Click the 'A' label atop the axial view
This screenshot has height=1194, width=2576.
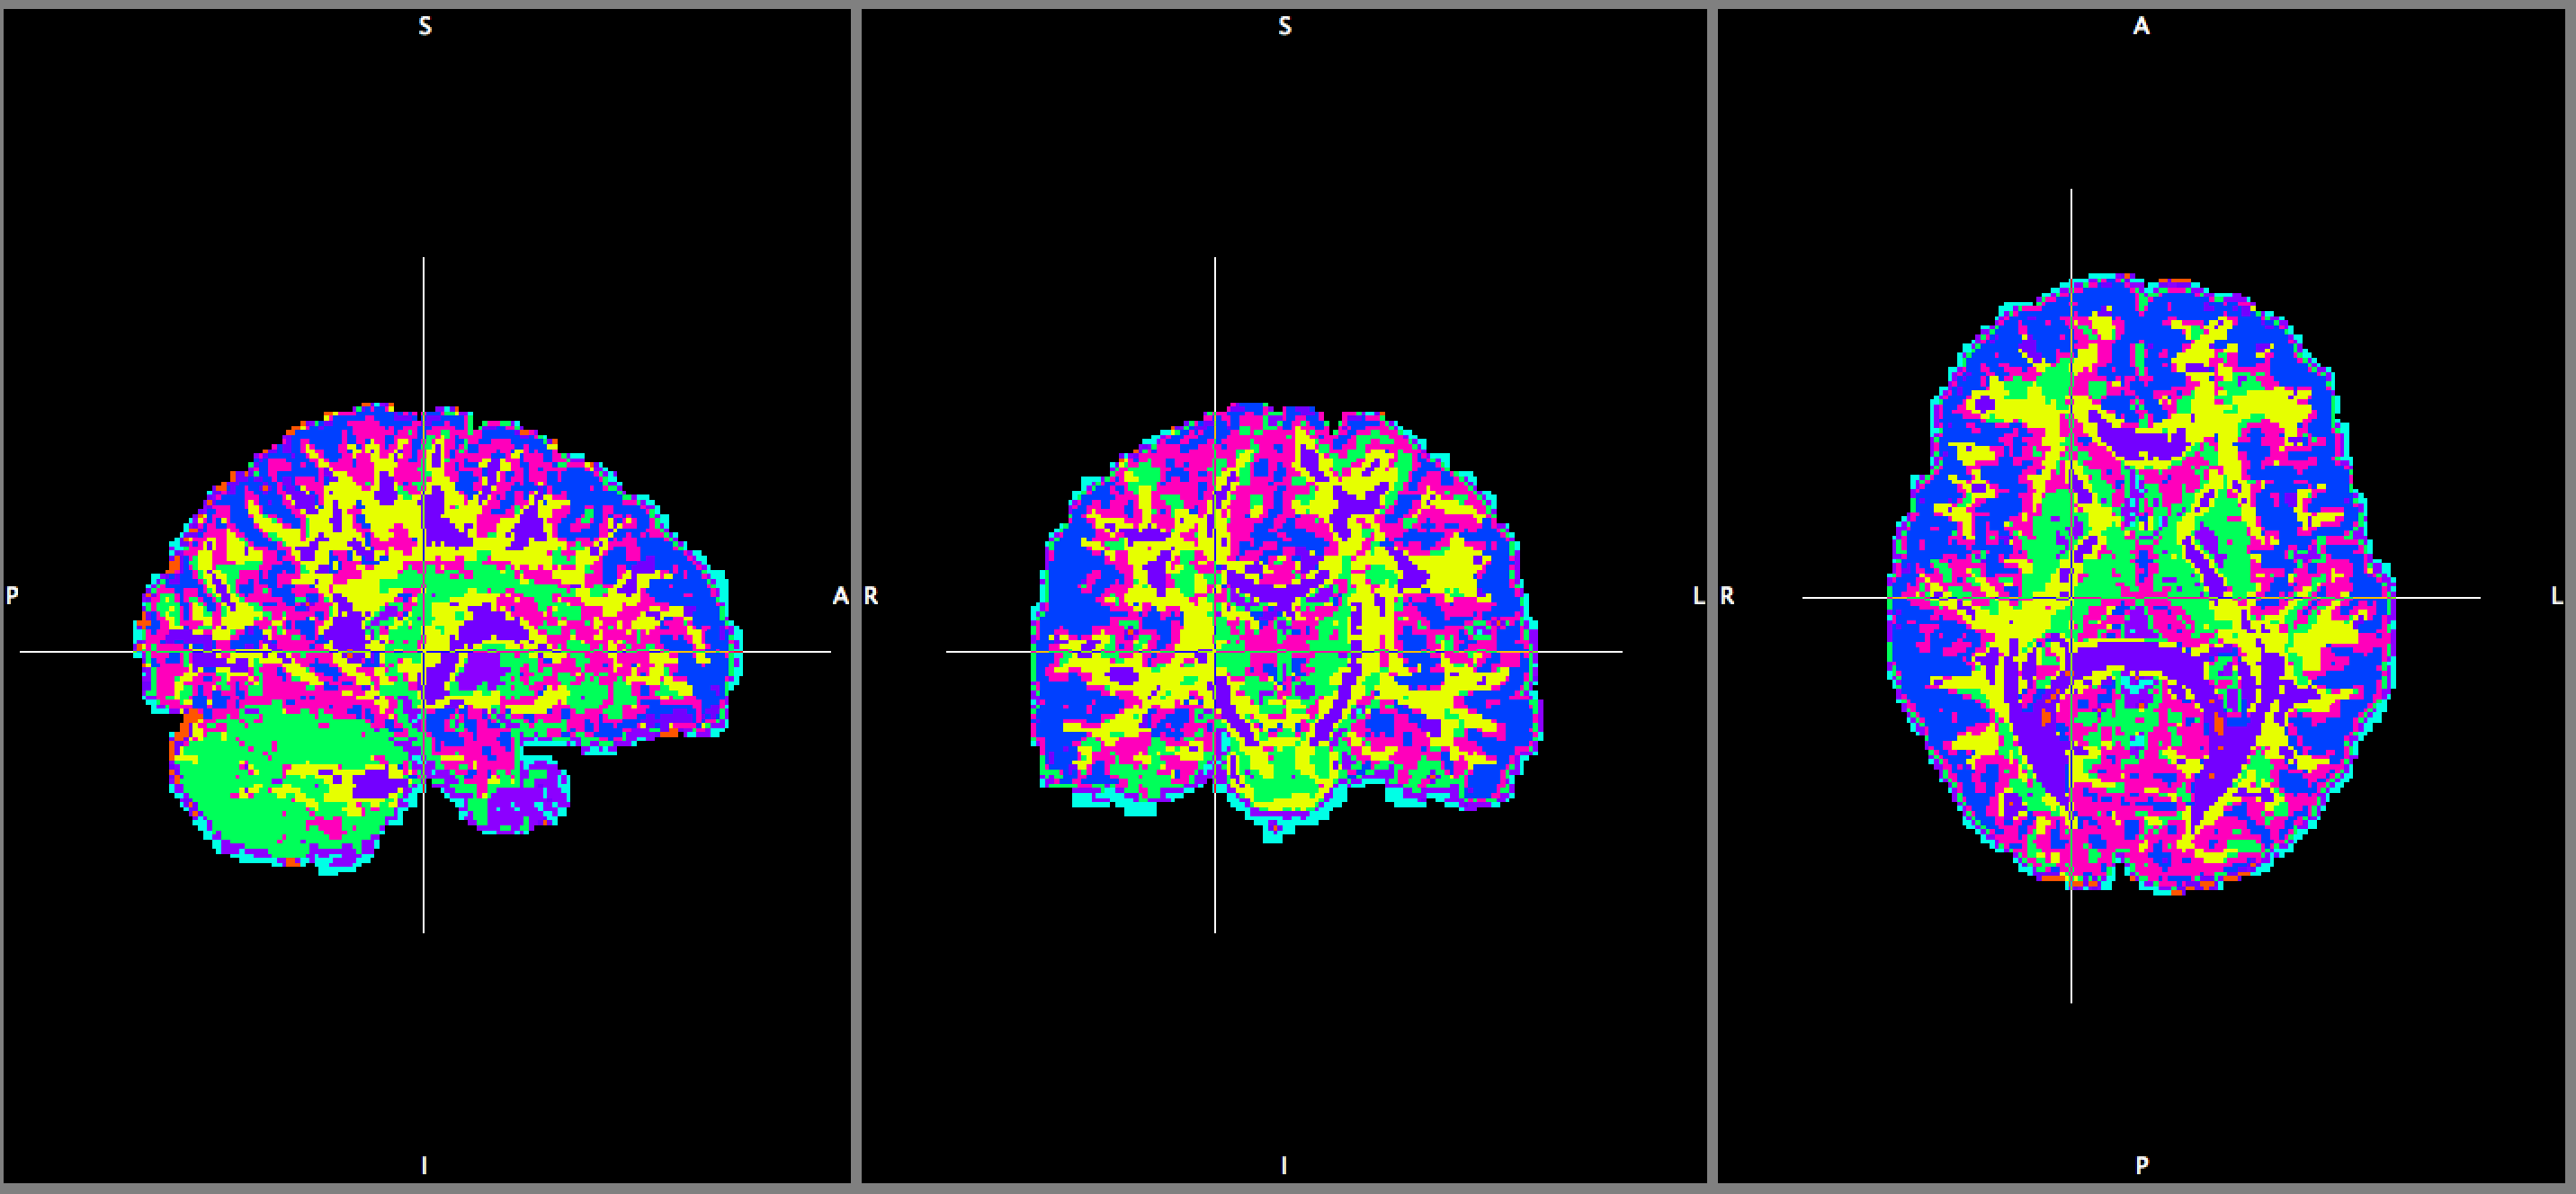click(2141, 27)
